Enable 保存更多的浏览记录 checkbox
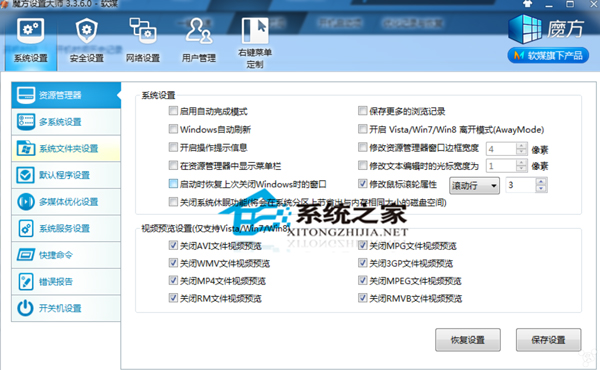The image size is (600, 370). point(362,111)
